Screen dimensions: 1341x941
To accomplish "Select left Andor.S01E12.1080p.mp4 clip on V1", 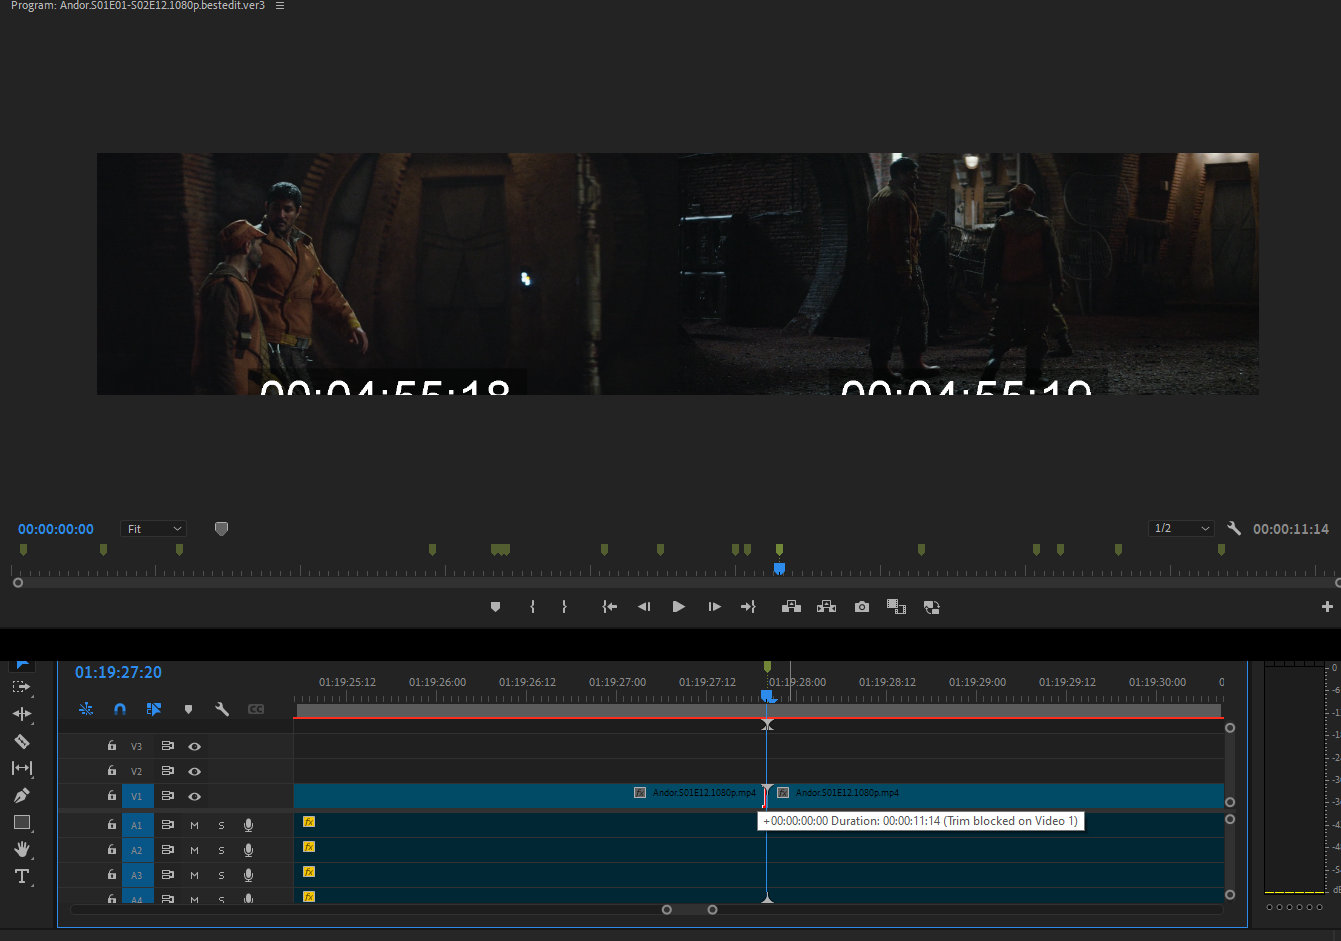I will (x=529, y=795).
